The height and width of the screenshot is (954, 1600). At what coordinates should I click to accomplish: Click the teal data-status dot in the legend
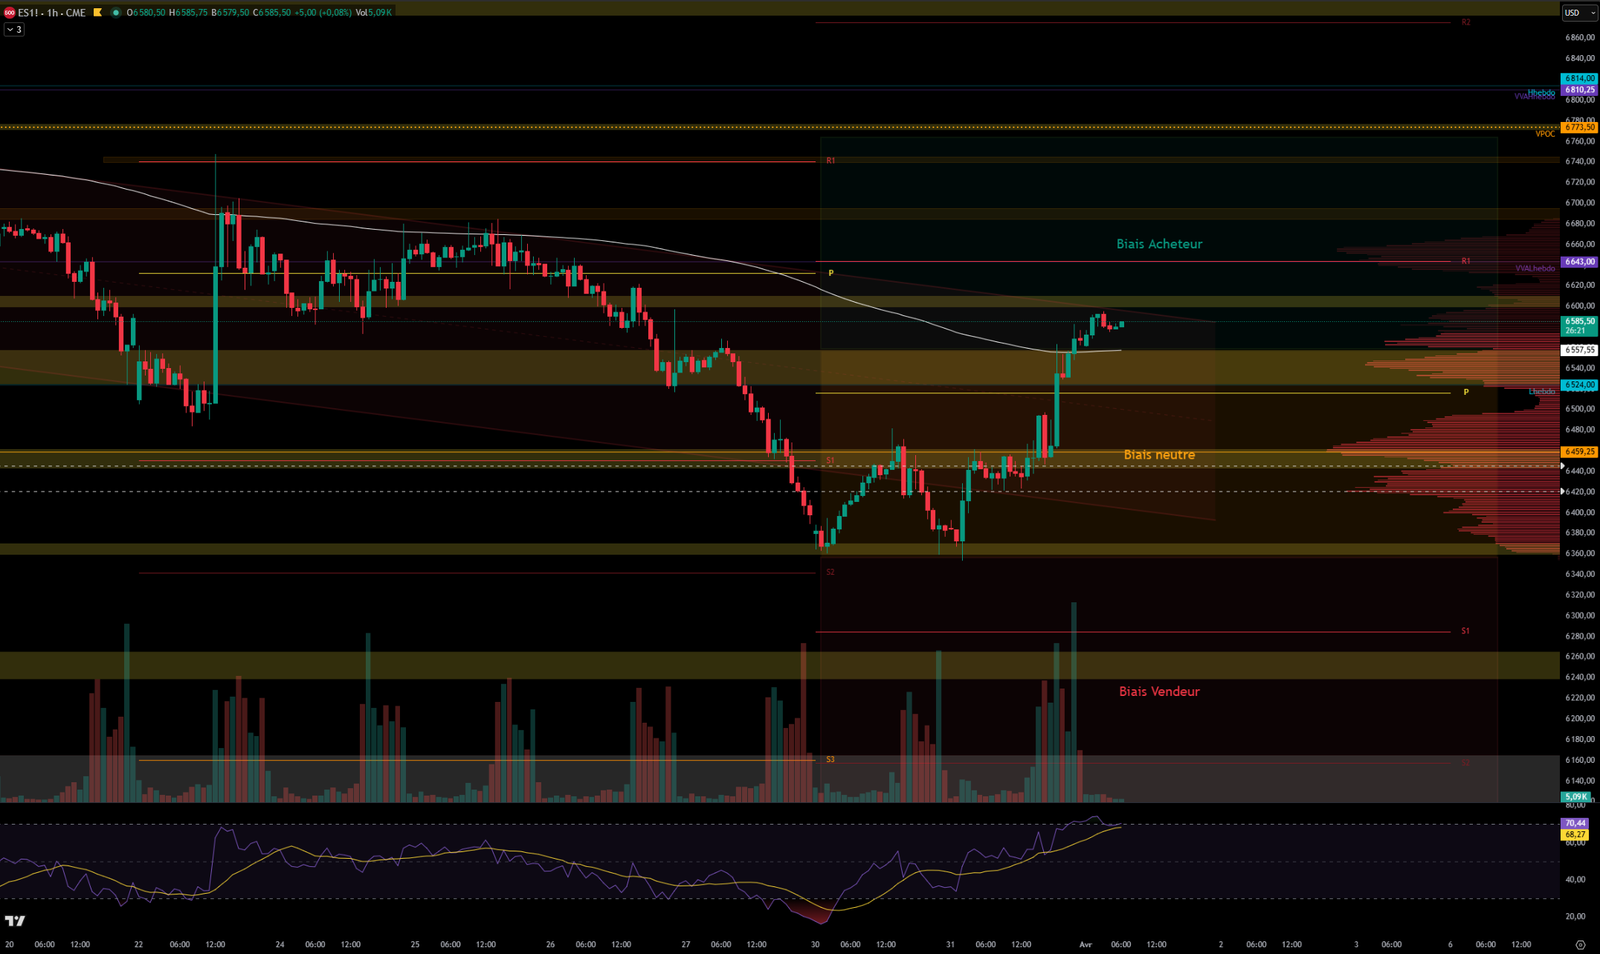tap(116, 12)
